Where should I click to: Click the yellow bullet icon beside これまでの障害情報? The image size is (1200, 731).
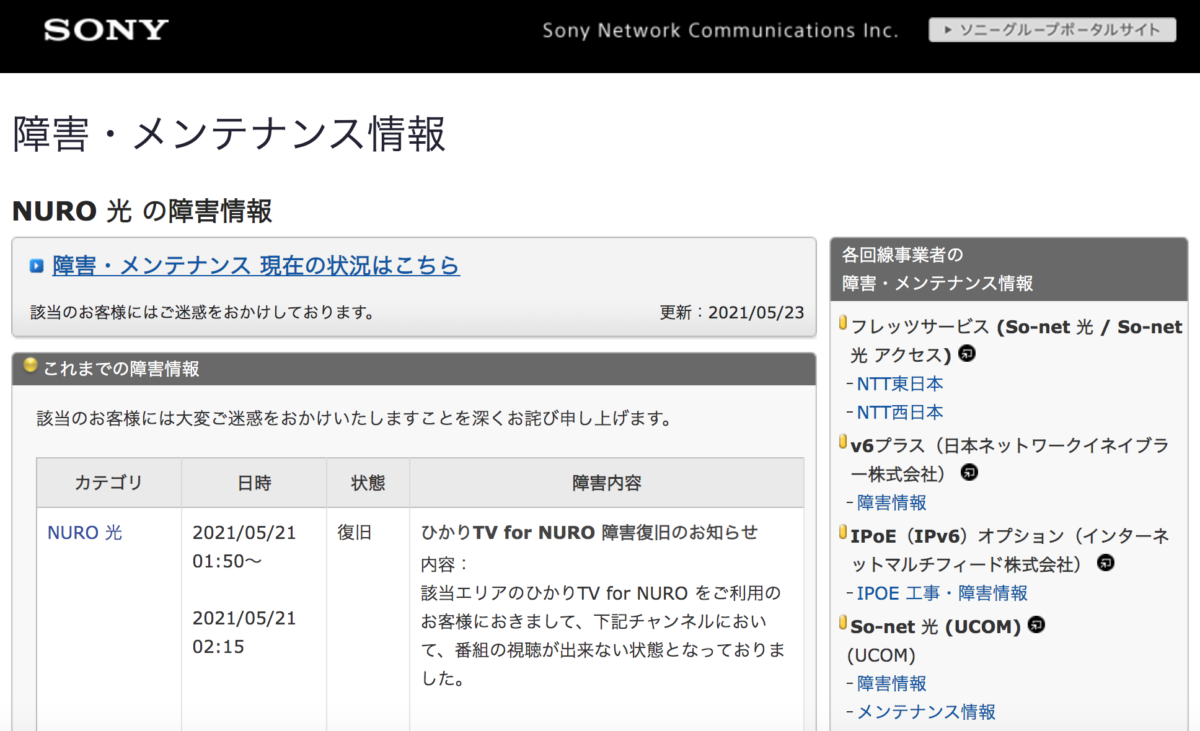coord(31,366)
